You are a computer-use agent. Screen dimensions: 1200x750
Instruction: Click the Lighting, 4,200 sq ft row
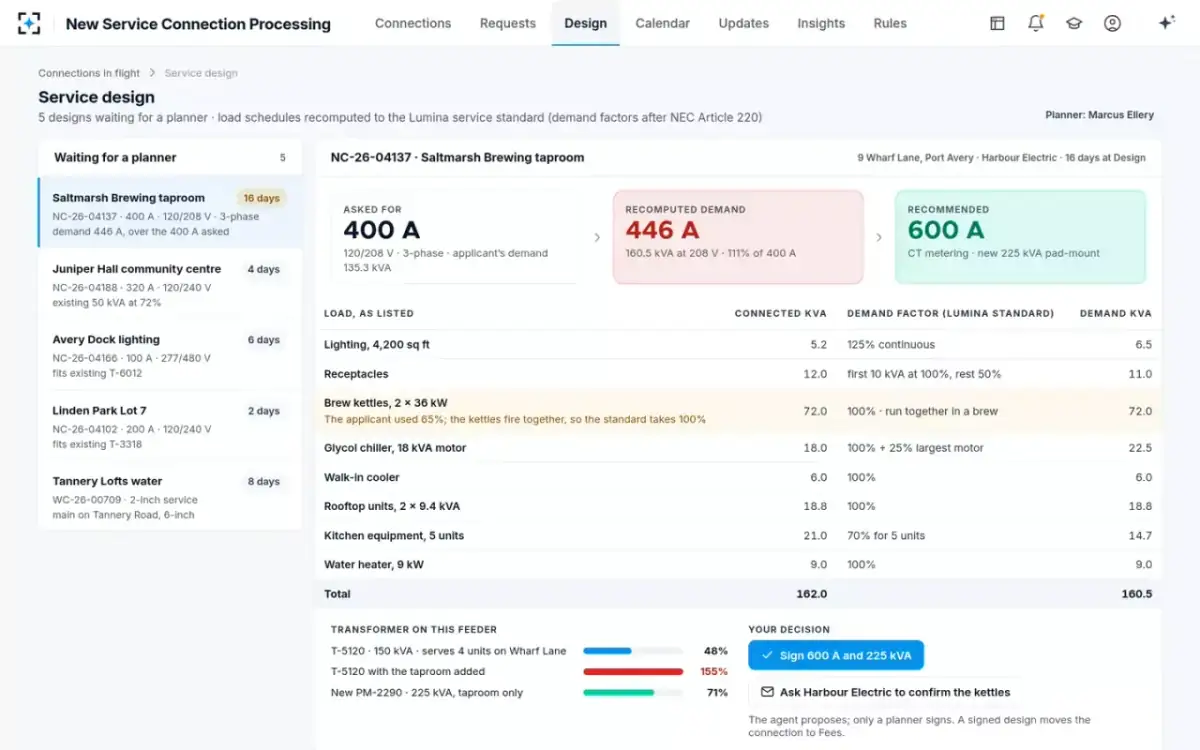(x=738, y=344)
